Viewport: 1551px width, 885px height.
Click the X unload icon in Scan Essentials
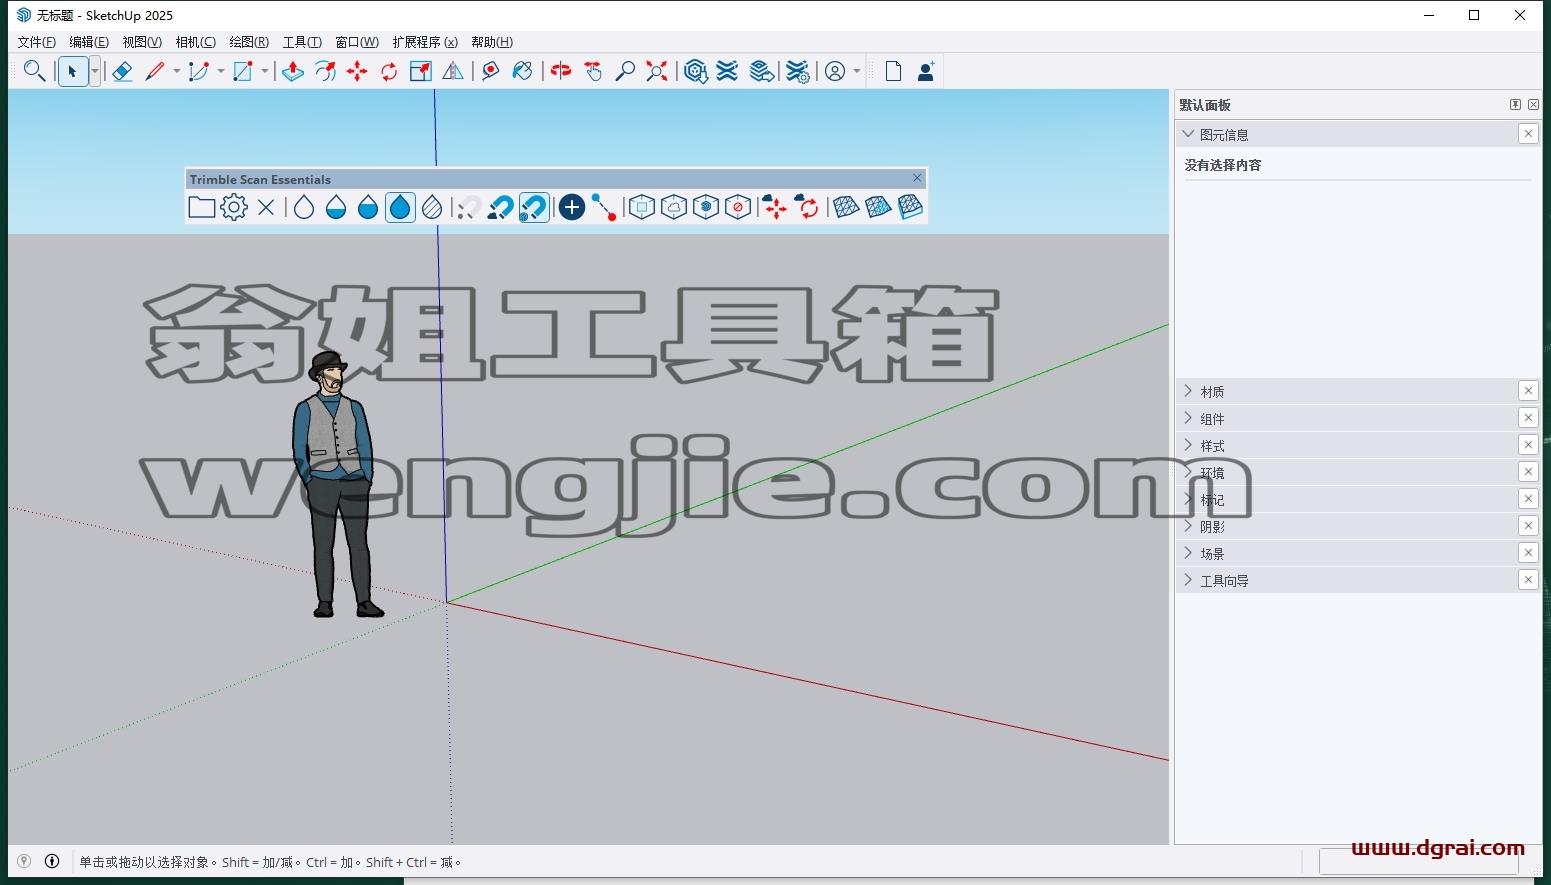[266, 207]
